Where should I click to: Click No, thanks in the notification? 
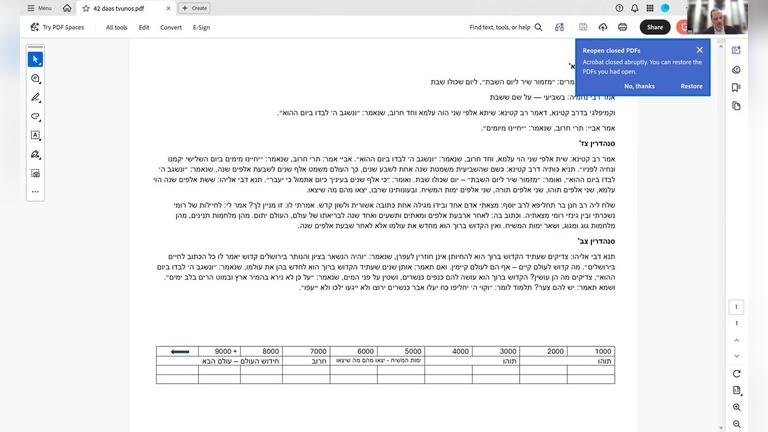tap(639, 86)
